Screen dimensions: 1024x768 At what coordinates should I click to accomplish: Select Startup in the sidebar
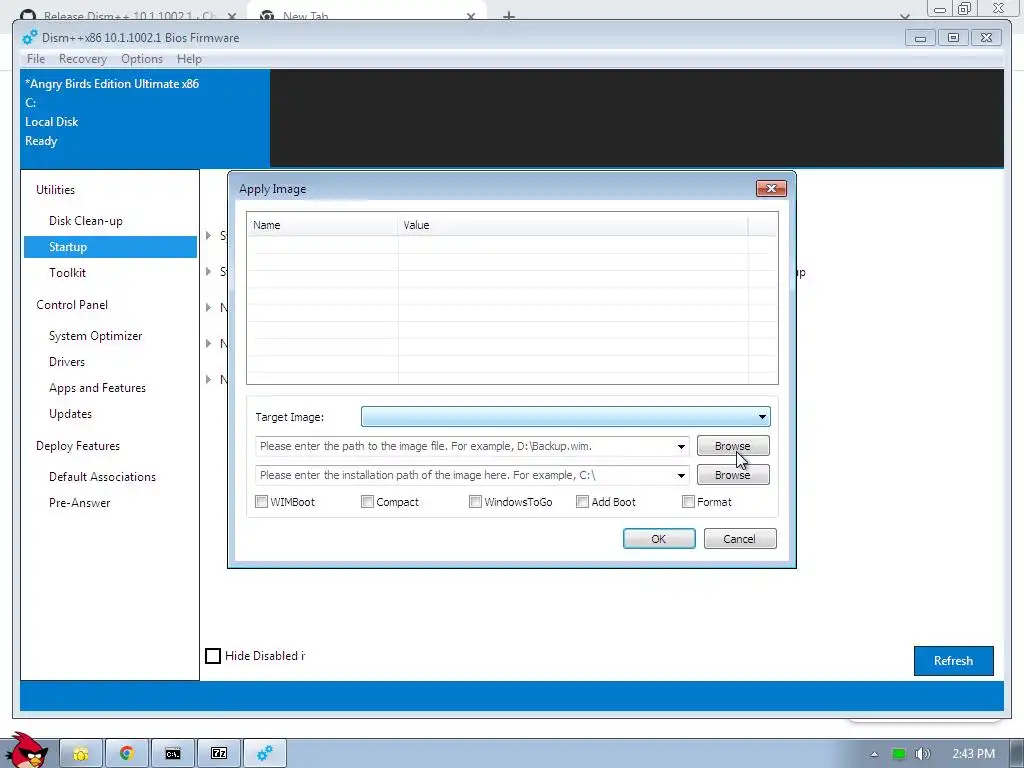tap(110, 247)
